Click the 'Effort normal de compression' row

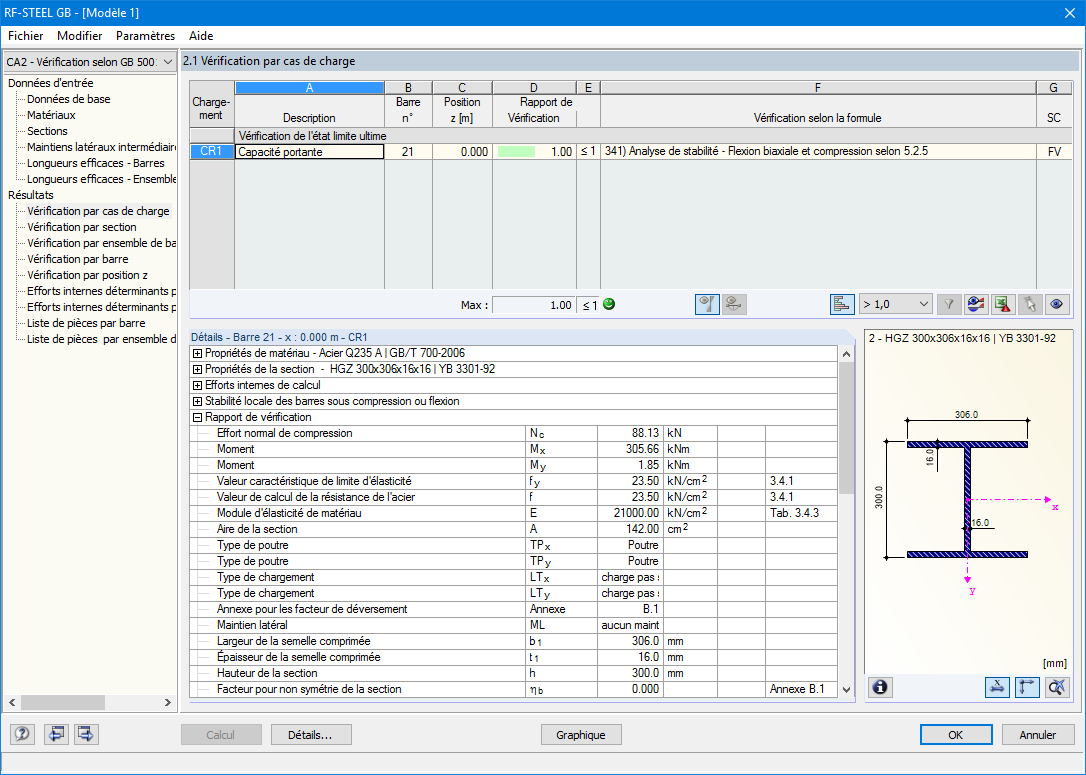pos(513,433)
